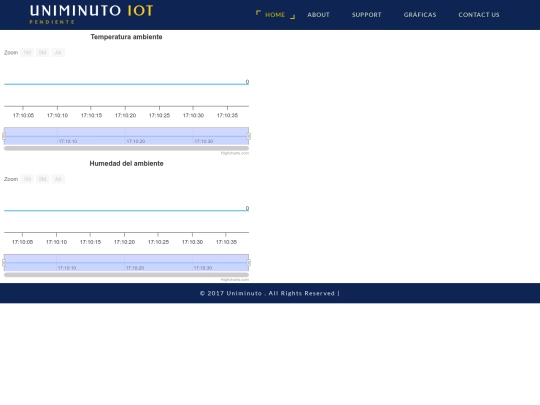Click the 0 value label on Temperatura line
The height and width of the screenshot is (405, 540).
pyautogui.click(x=247, y=82)
